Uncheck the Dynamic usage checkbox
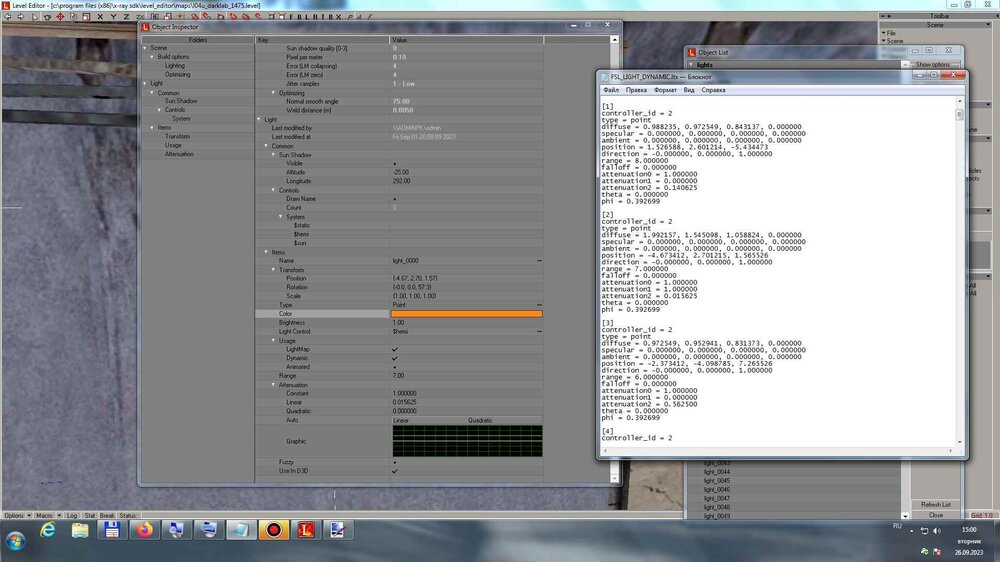Screen dimensions: 1000x562 point(395,358)
